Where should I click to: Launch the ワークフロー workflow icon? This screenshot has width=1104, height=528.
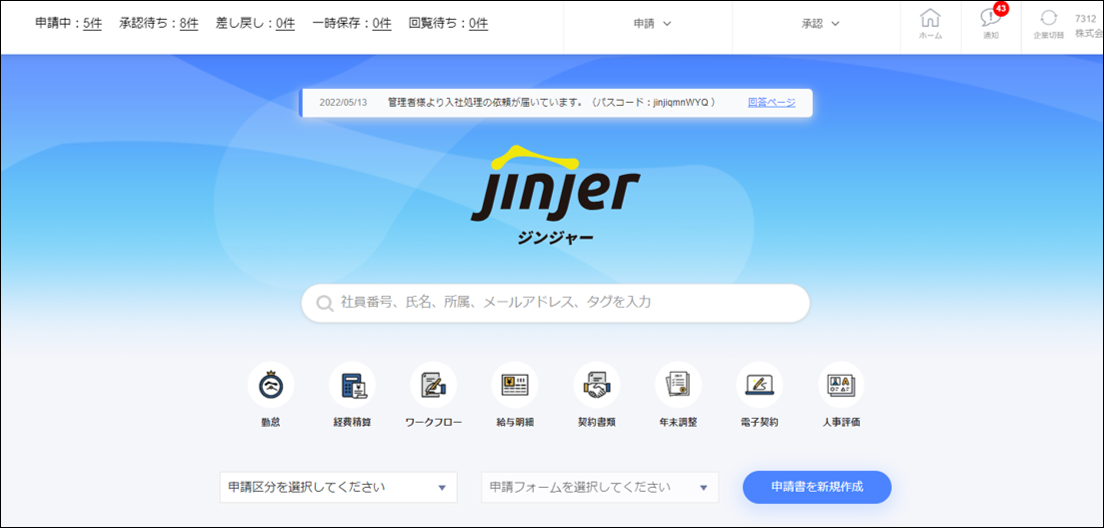click(x=433, y=385)
